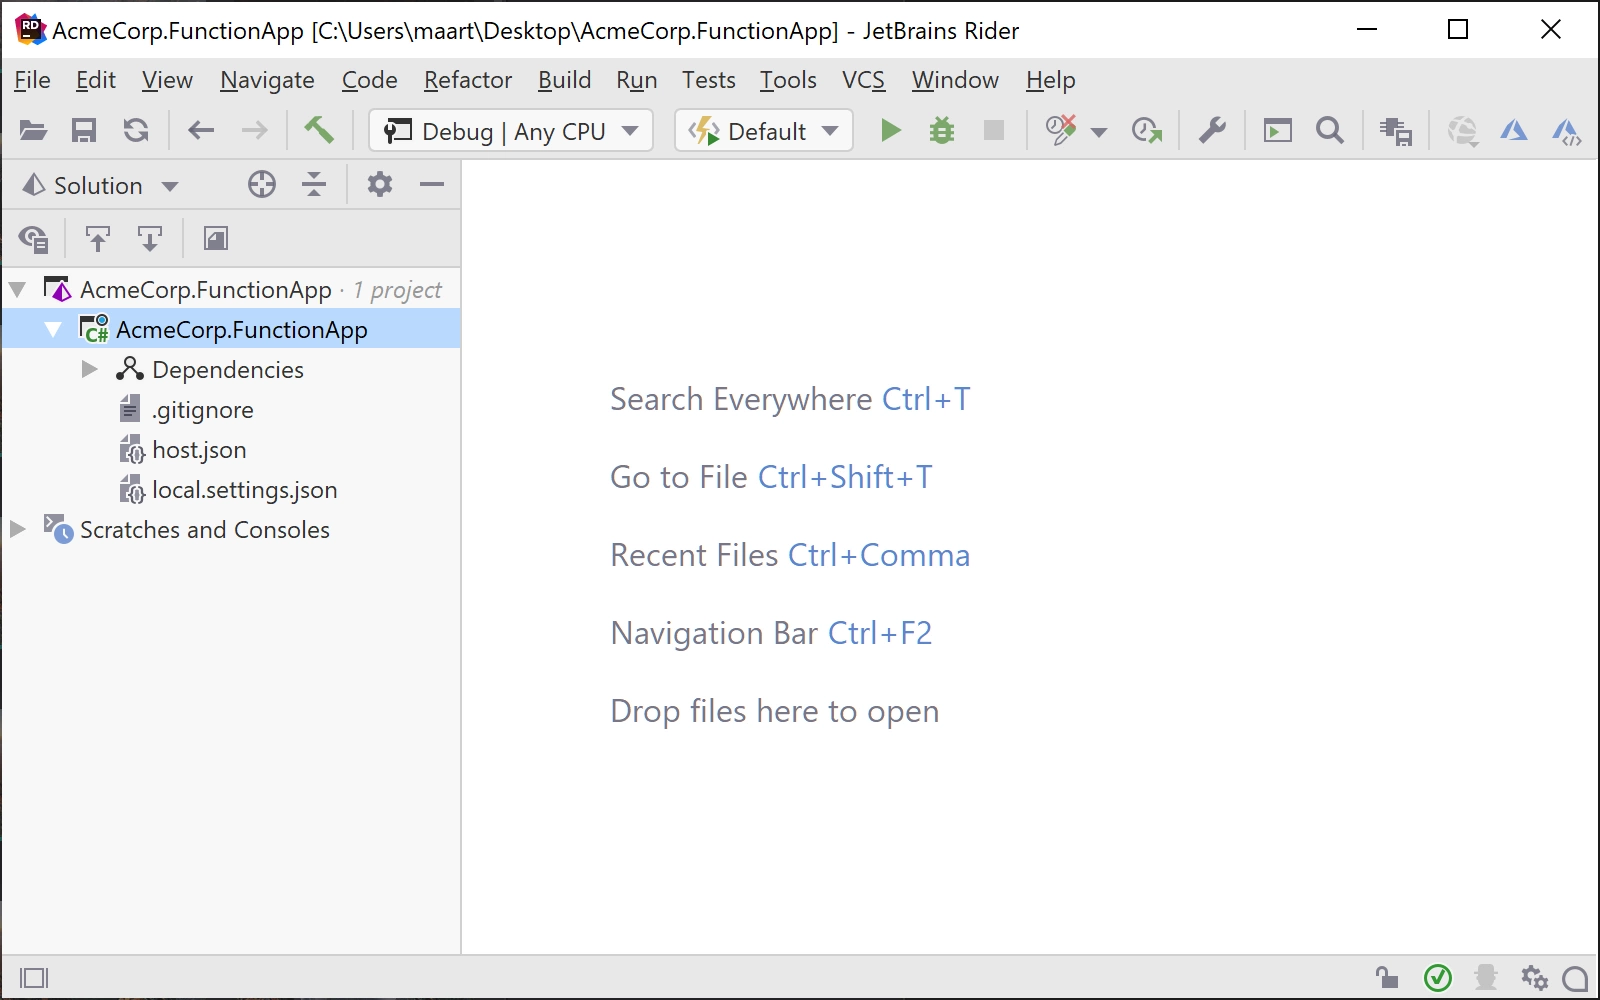Click the Azure code icon at toolbar end
The width and height of the screenshot is (1600, 1000).
(x=1566, y=131)
